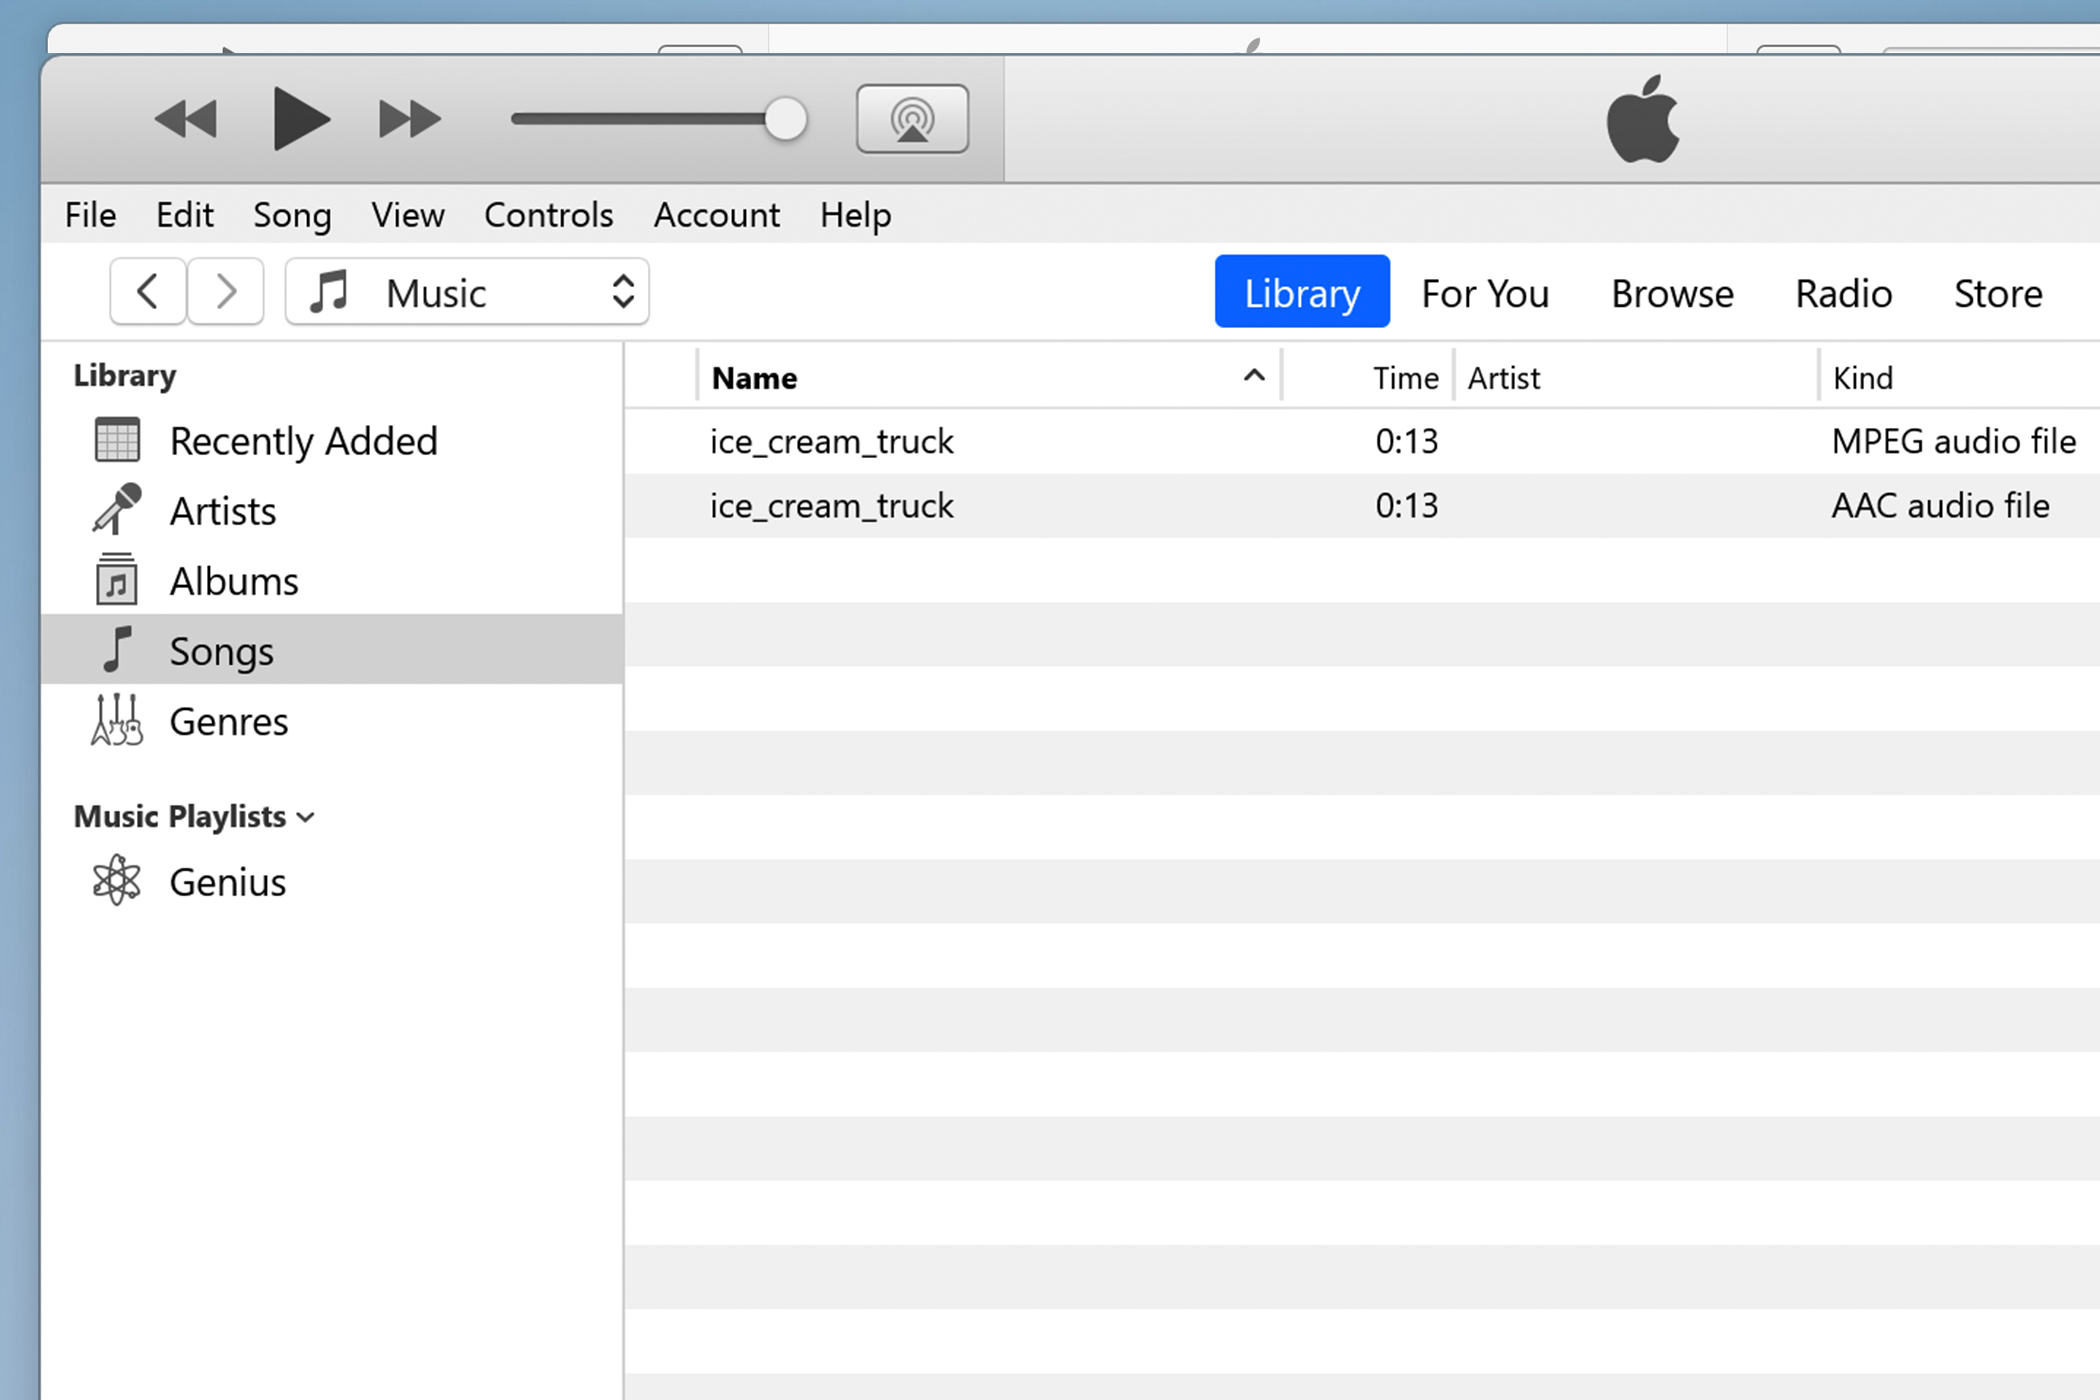Viewport: 2100px width, 1400px height.
Task: Click the Genius atom icon
Action: click(x=117, y=880)
